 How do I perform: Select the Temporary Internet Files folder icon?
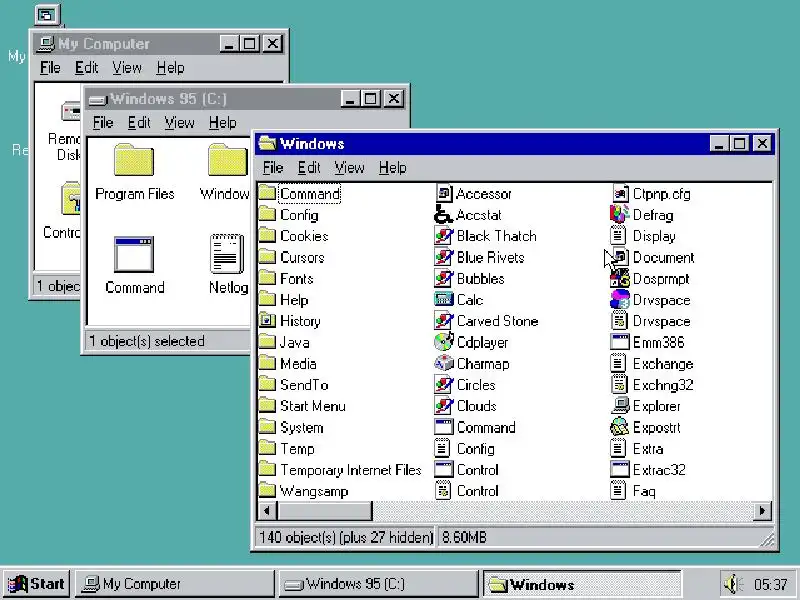coord(267,470)
